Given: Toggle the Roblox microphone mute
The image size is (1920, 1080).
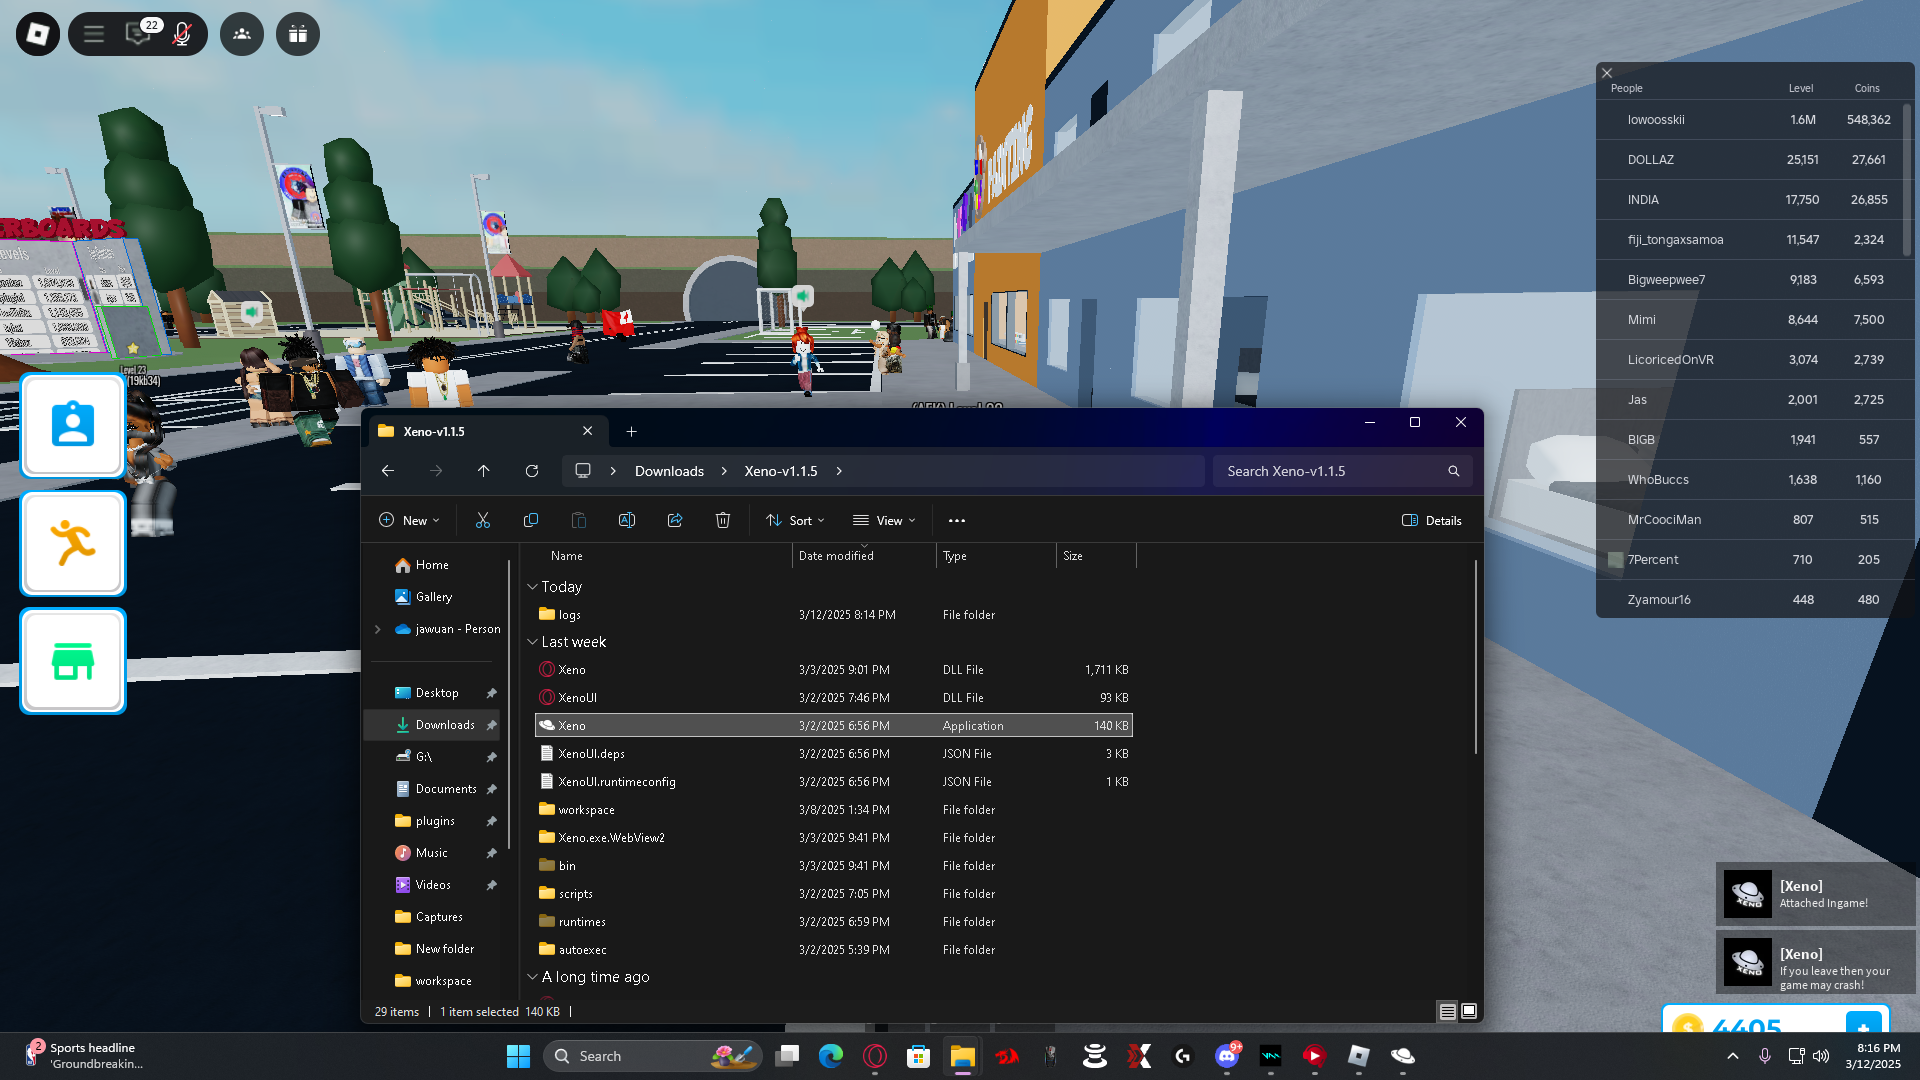Looking at the screenshot, I should [x=182, y=34].
